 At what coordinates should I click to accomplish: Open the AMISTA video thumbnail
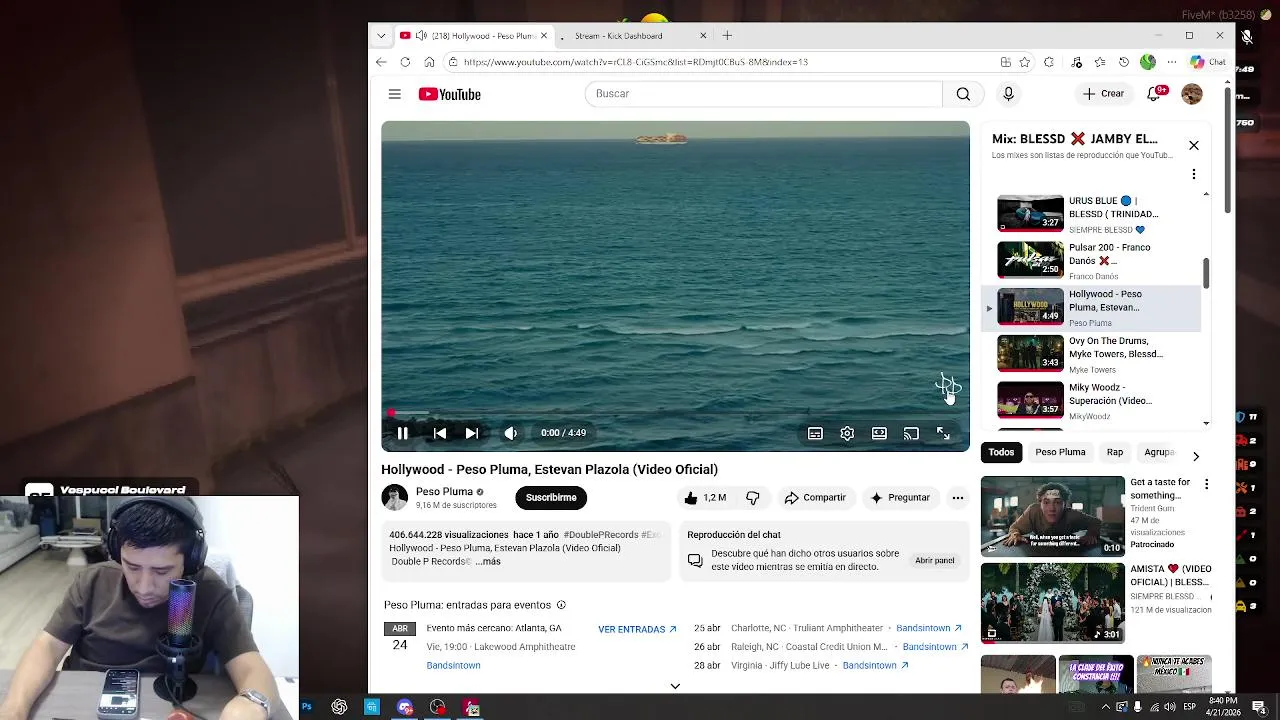(x=1052, y=602)
